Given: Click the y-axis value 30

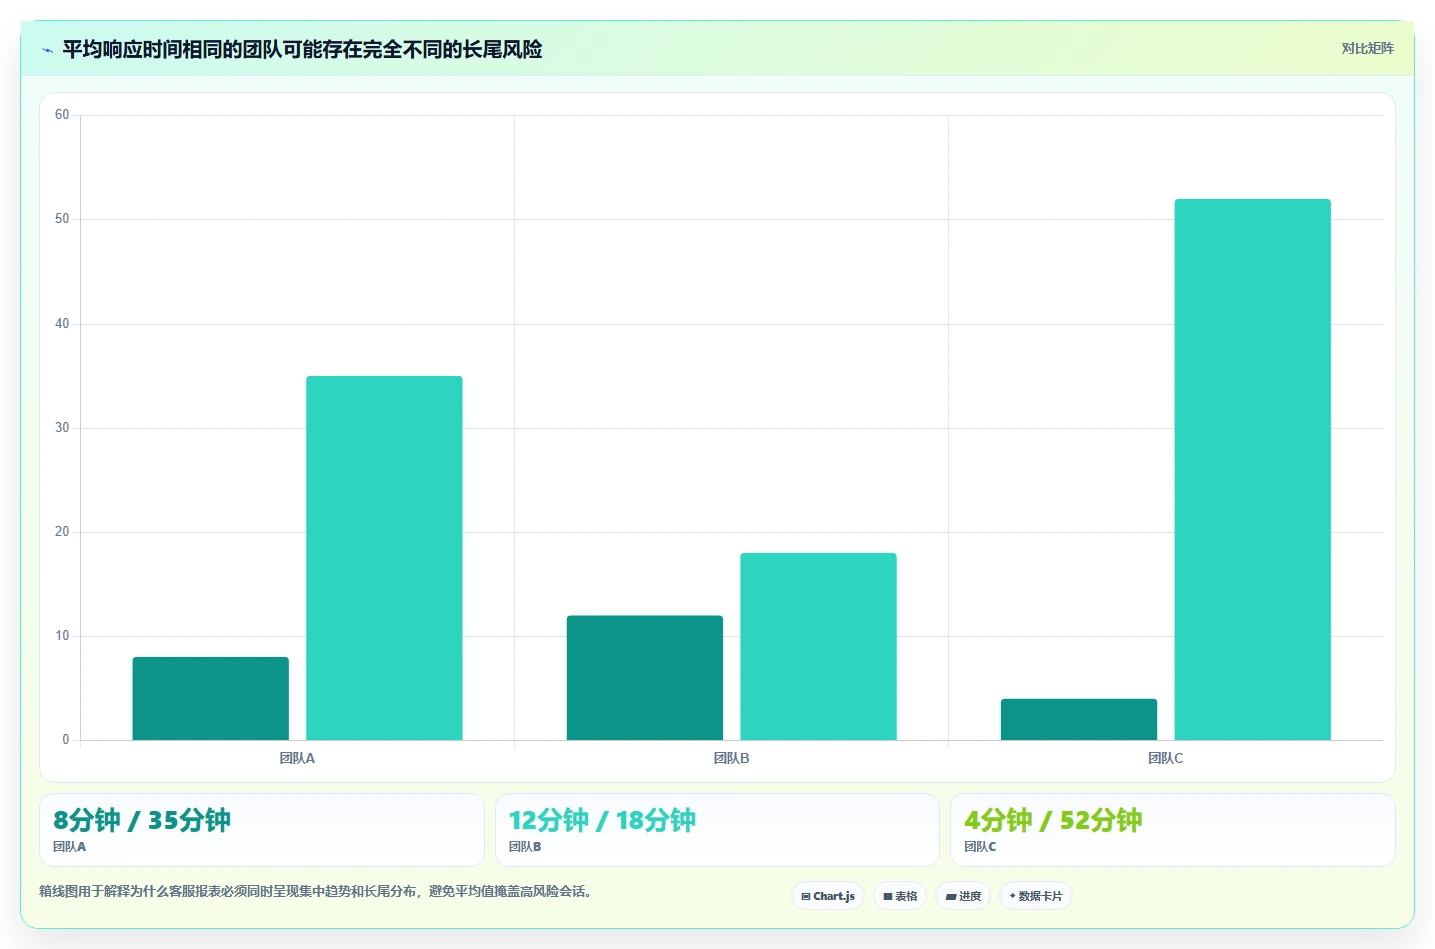Looking at the screenshot, I should coord(62,427).
